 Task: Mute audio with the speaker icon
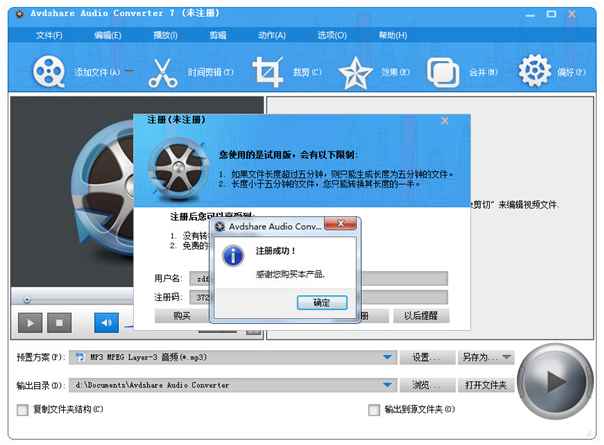click(x=106, y=322)
